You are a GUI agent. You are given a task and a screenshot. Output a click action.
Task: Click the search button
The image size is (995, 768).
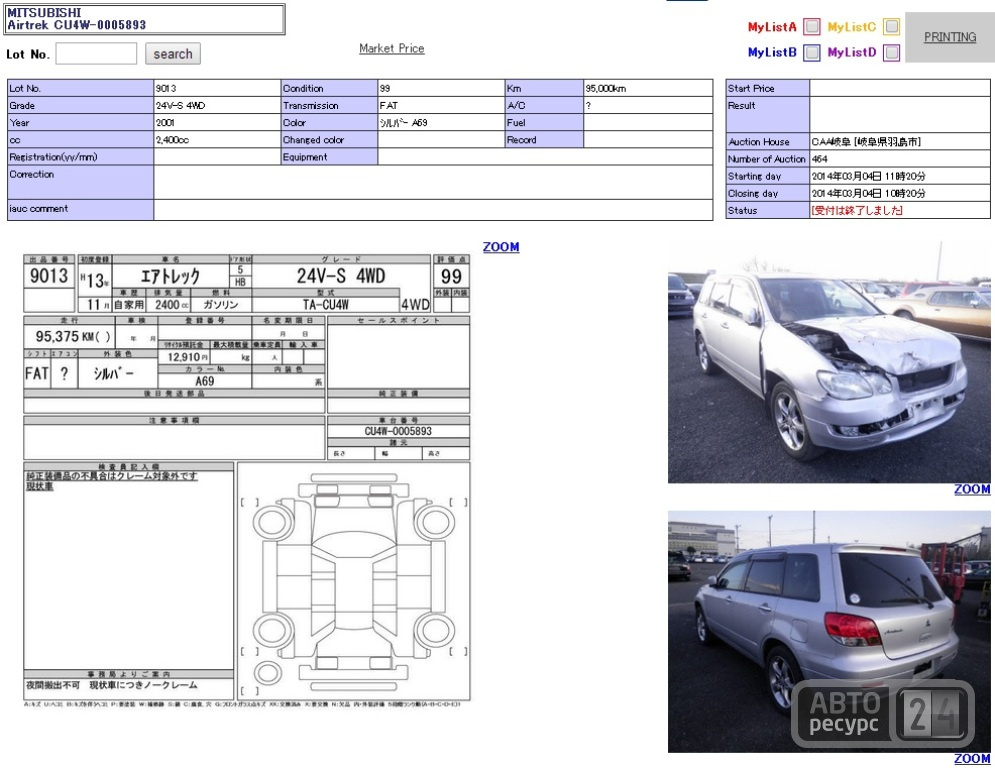[x=173, y=54]
